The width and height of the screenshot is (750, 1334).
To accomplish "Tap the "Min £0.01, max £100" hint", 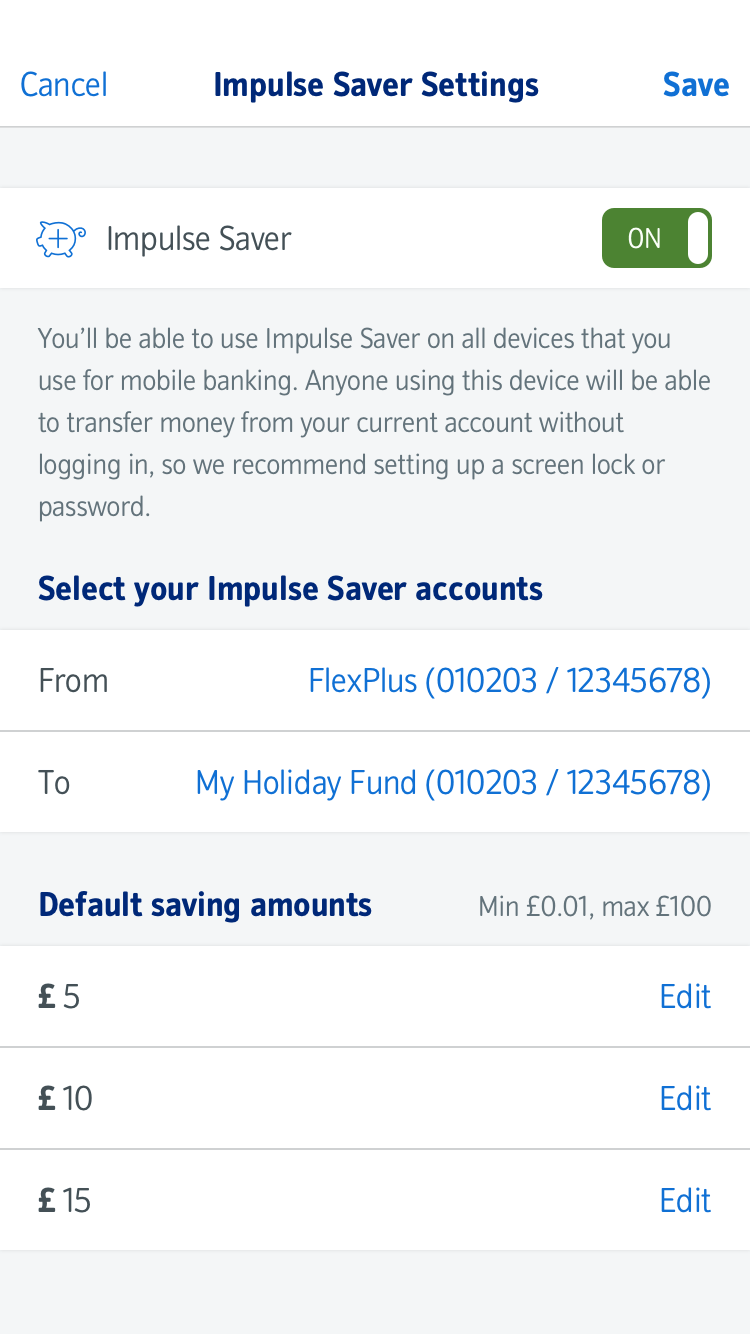I will point(595,907).
